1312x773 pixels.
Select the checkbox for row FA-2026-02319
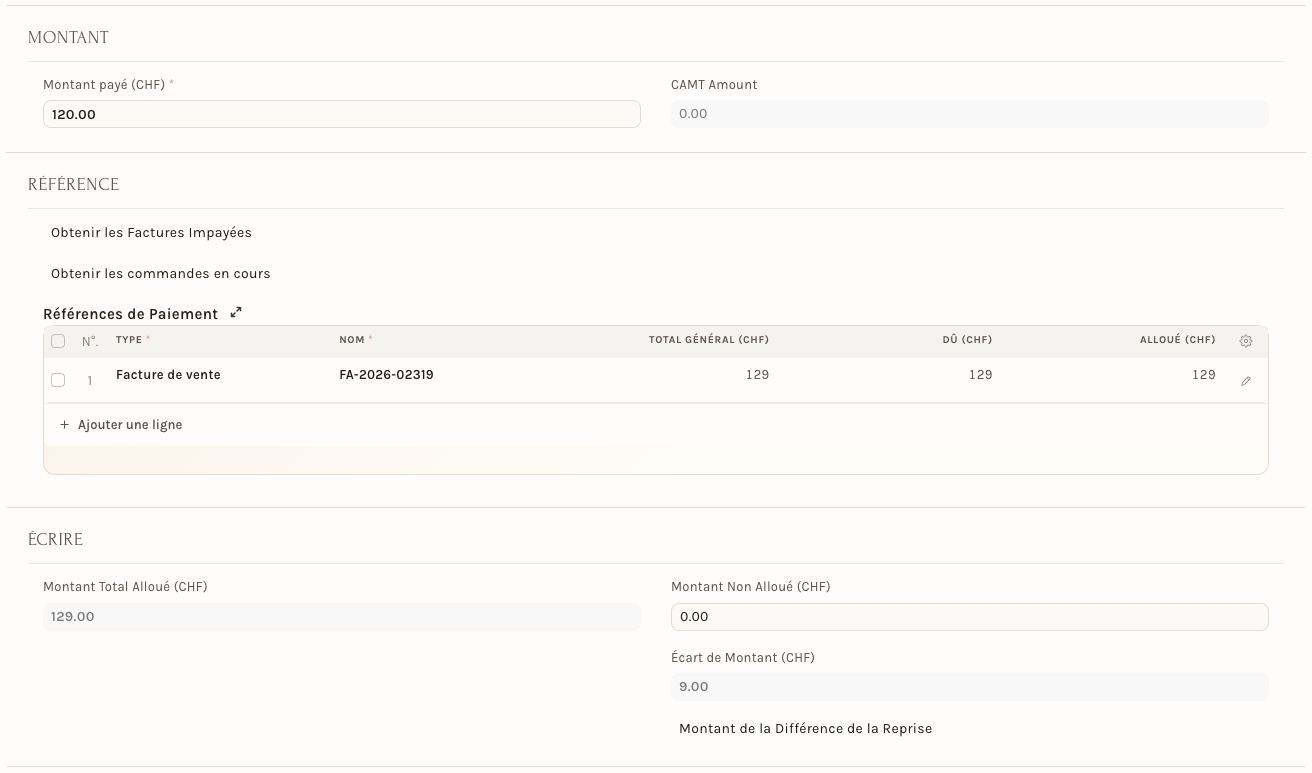coord(58,380)
